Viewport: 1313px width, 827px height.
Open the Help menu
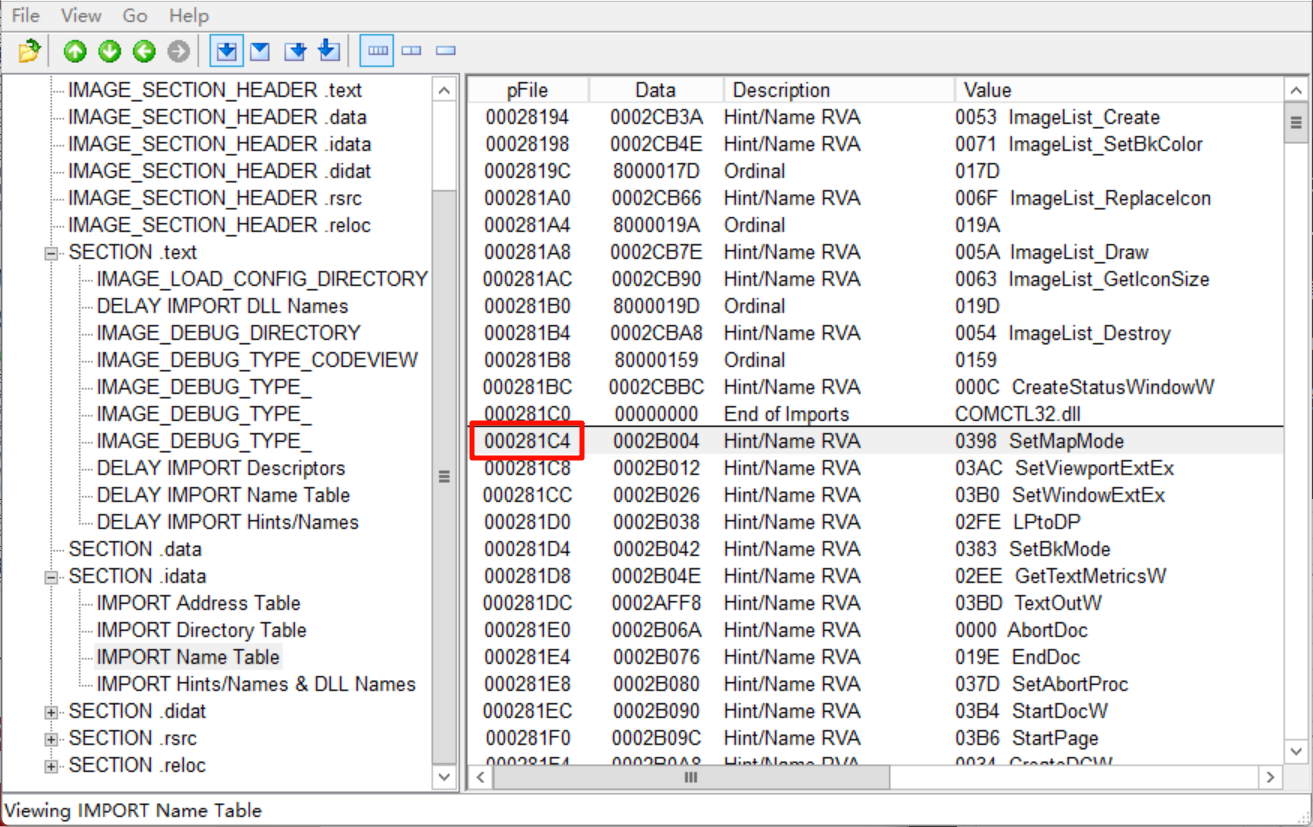189,16
